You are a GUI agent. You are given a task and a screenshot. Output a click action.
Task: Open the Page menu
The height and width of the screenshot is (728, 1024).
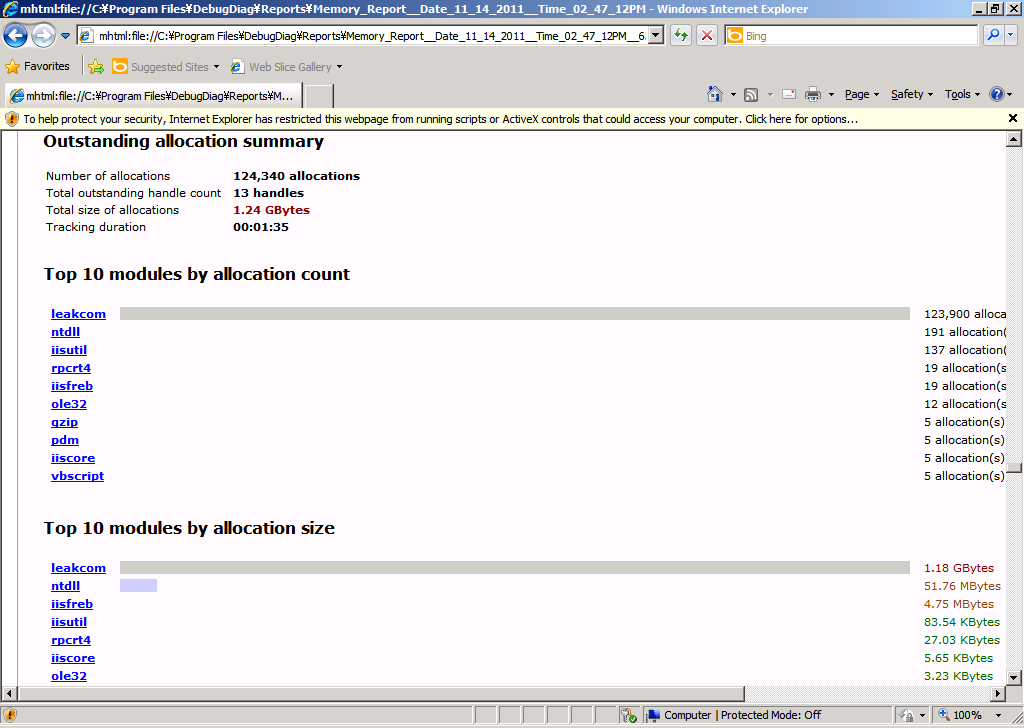pos(861,94)
